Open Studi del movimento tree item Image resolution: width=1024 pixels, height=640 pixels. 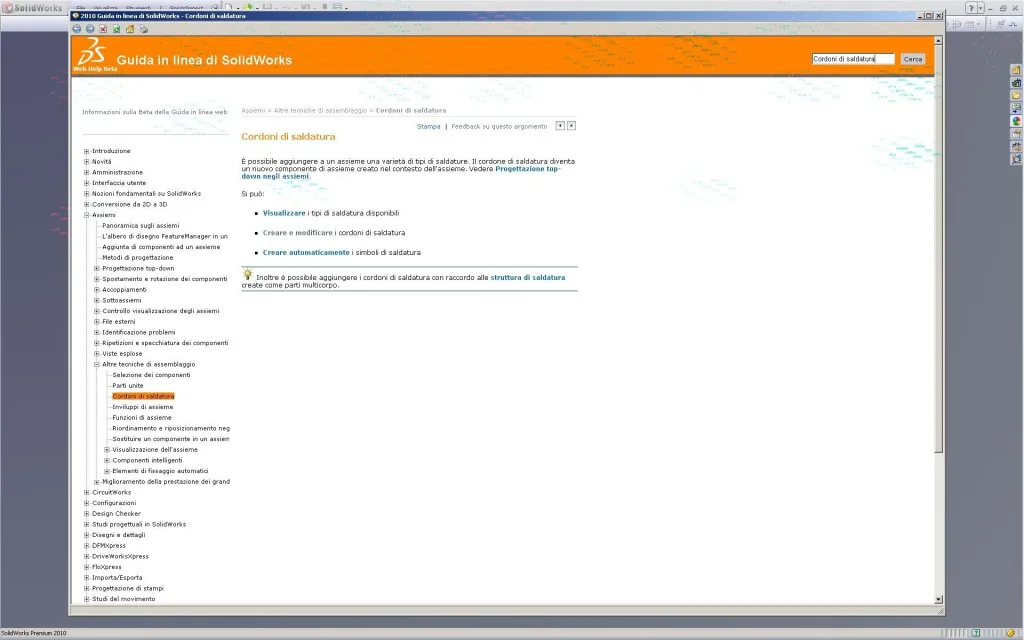pos(123,599)
